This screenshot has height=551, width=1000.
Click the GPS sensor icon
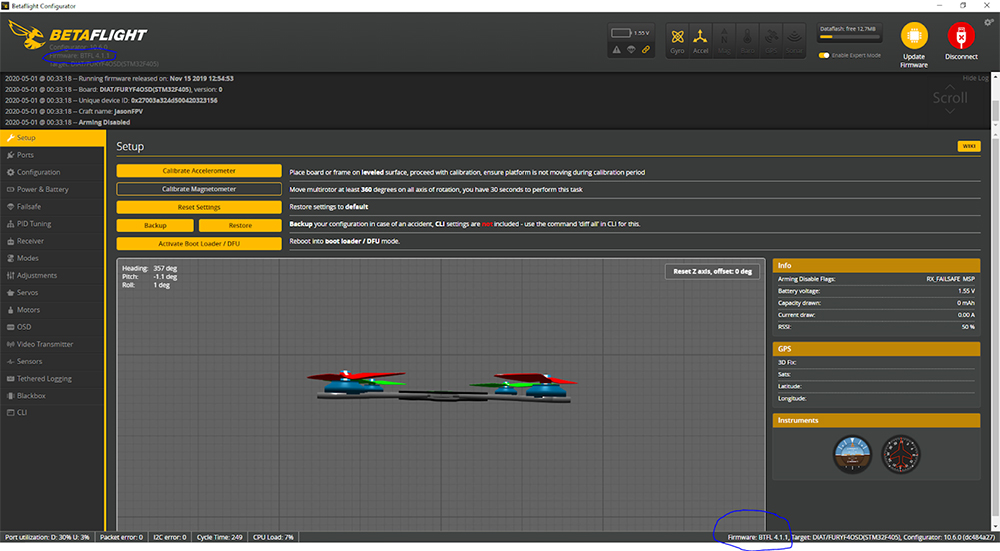[771, 40]
